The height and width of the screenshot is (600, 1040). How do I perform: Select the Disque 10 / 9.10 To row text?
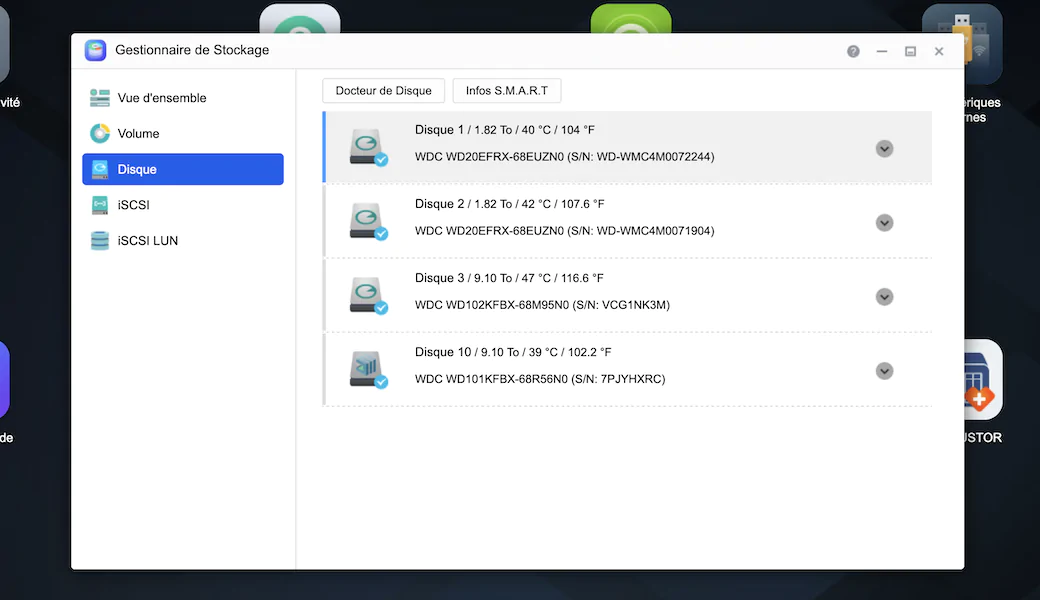tap(513, 353)
